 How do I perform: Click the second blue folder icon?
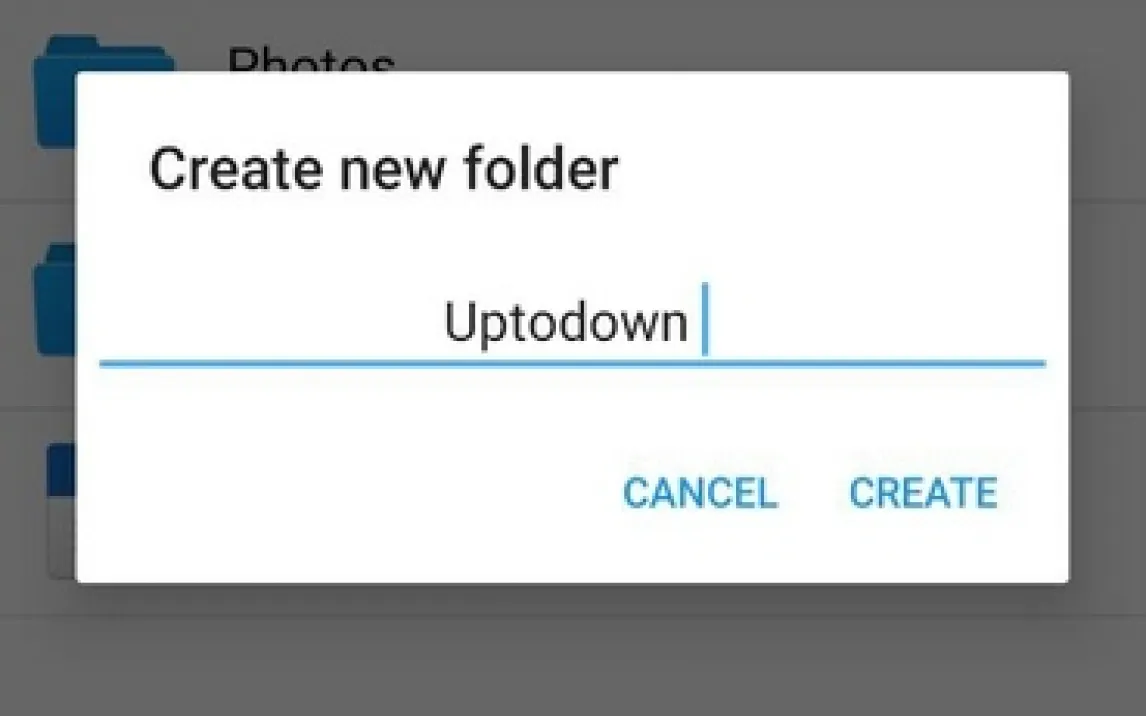[x=55, y=300]
